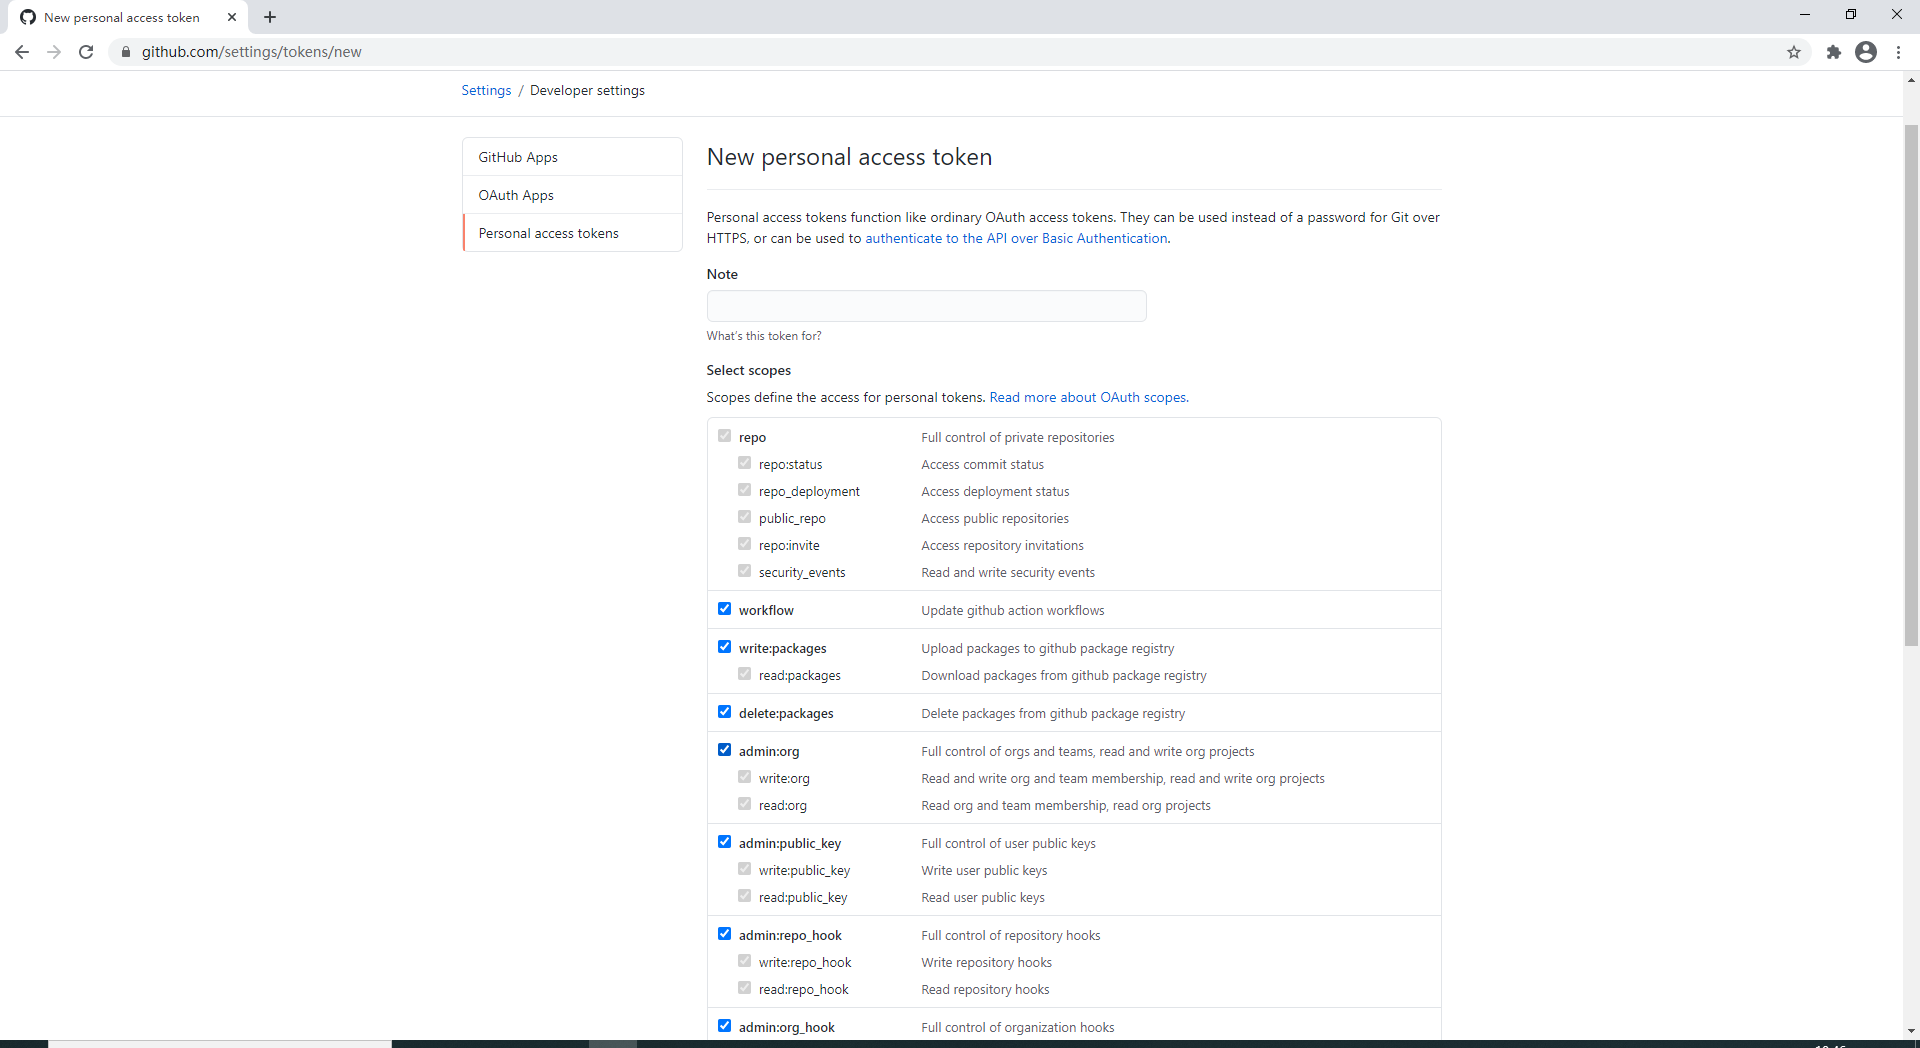The width and height of the screenshot is (1920, 1048).
Task: Open GitHub Apps in the sidebar
Action: [518, 157]
